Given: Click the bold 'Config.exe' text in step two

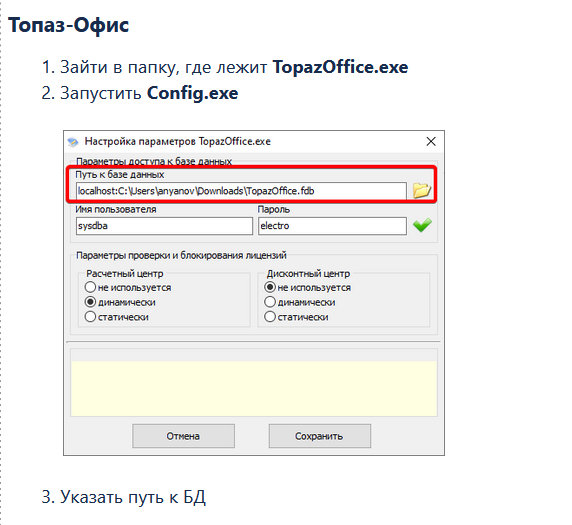Looking at the screenshot, I should coord(193,93).
